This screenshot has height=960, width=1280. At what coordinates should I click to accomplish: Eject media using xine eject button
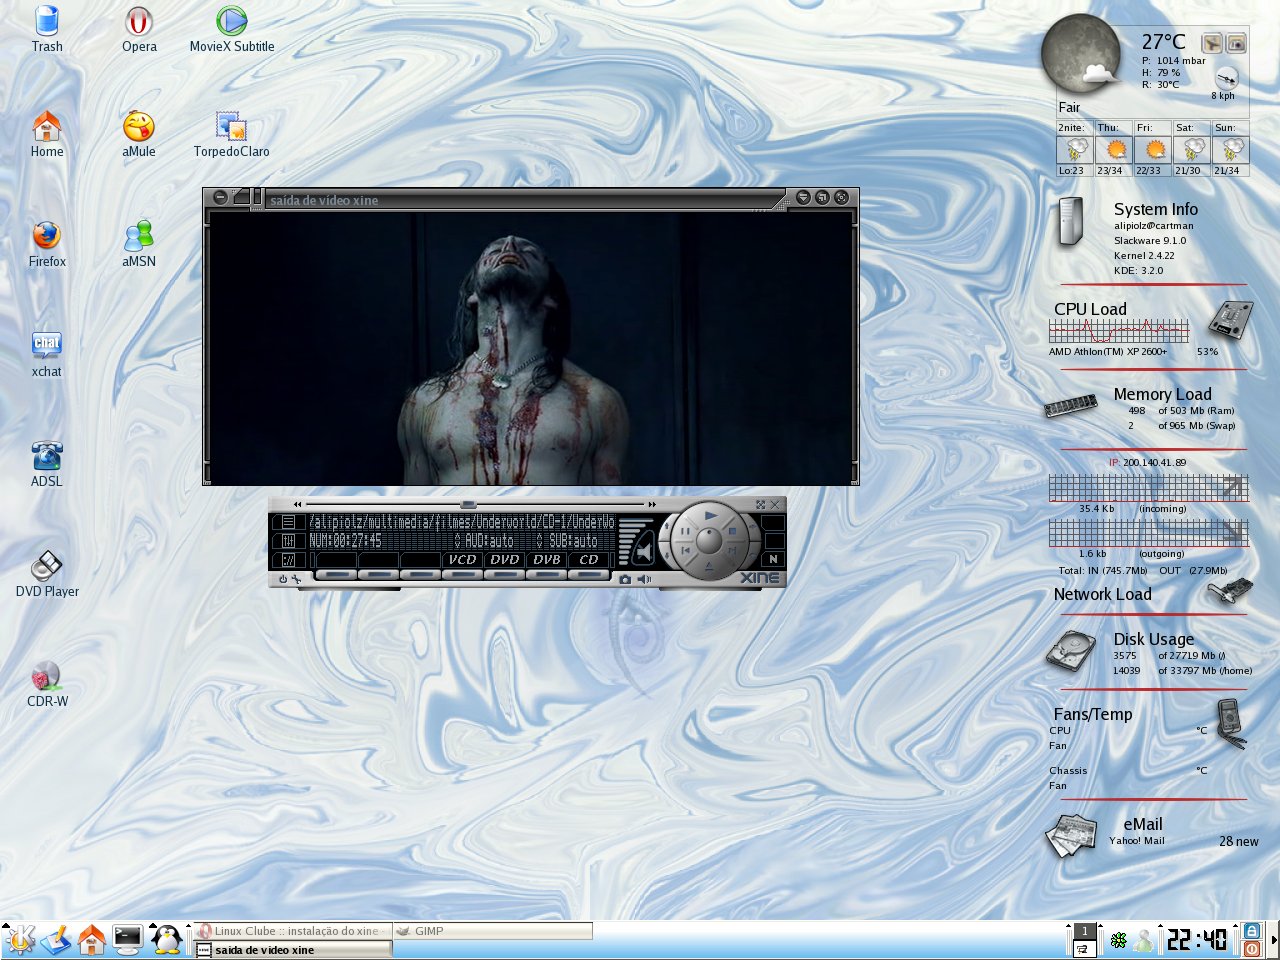click(x=709, y=568)
